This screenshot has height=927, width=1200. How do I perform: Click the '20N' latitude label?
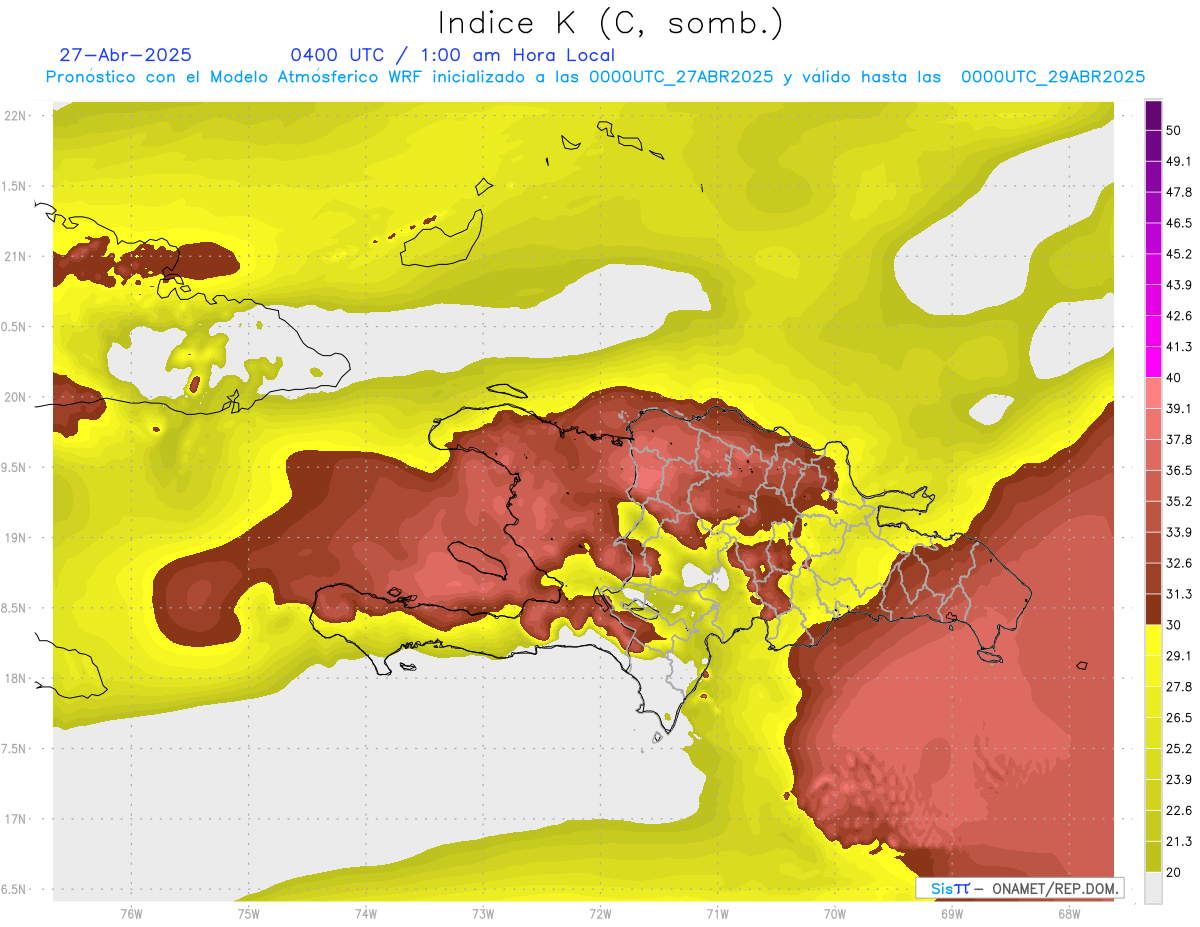(17, 397)
